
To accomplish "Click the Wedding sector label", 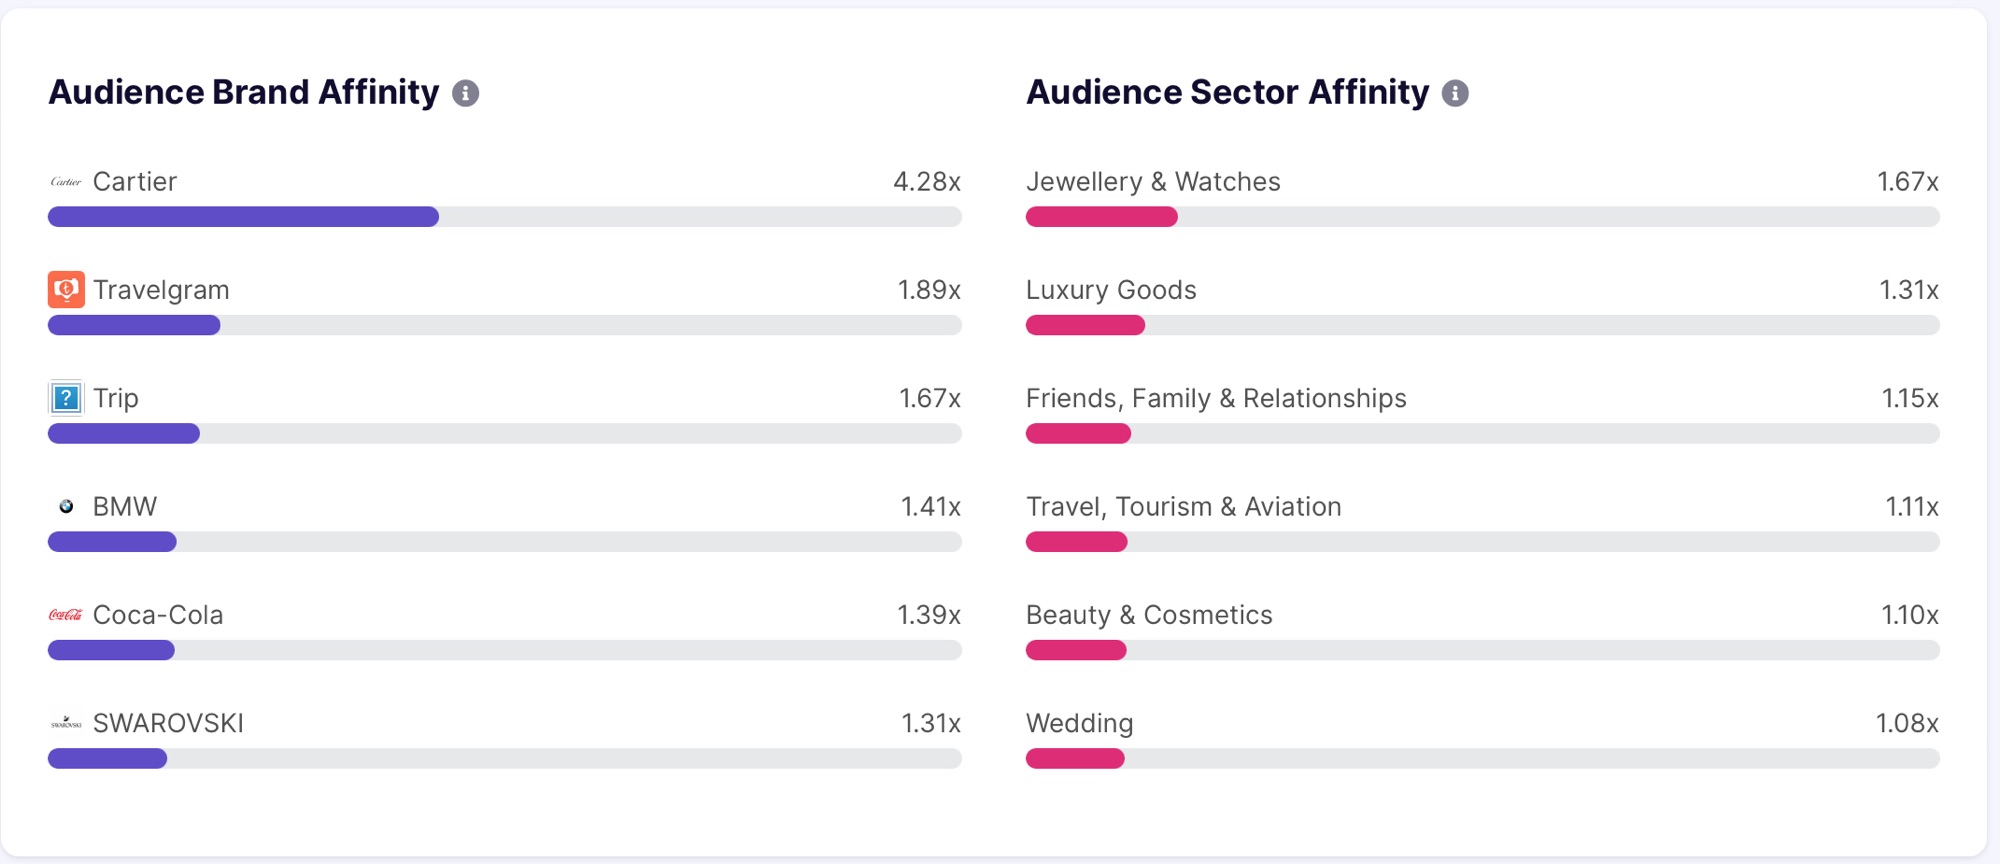I will point(1079,723).
